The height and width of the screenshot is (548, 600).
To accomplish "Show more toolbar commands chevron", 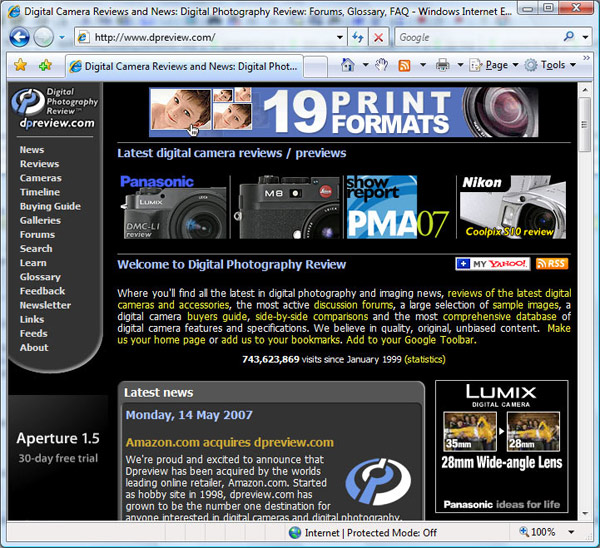I will coord(586,58).
